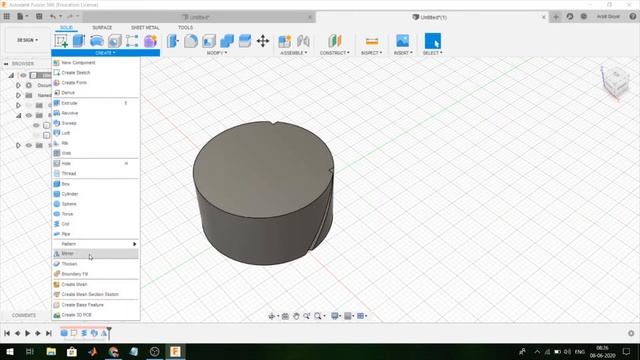Open Pattern submenu in Create menu
Screen dimensions: 640x360
(96, 244)
